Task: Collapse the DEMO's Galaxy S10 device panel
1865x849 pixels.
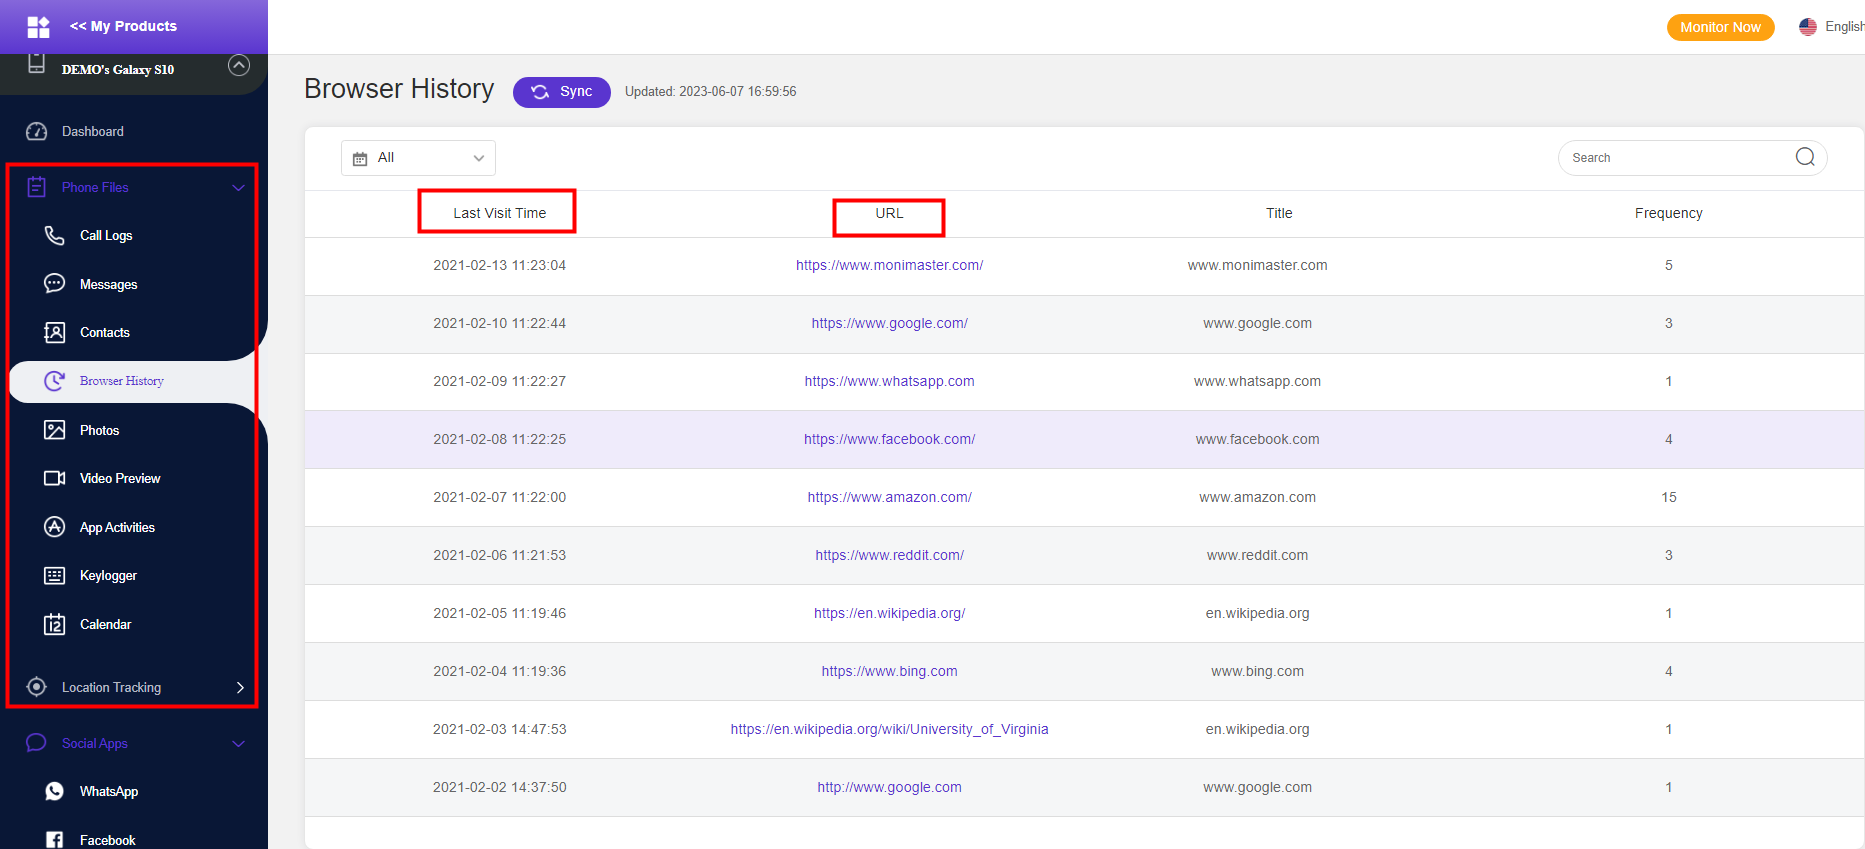Action: coord(238,66)
